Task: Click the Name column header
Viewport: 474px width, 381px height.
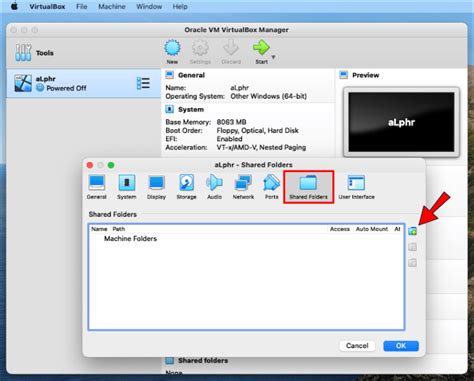Action: (x=99, y=229)
